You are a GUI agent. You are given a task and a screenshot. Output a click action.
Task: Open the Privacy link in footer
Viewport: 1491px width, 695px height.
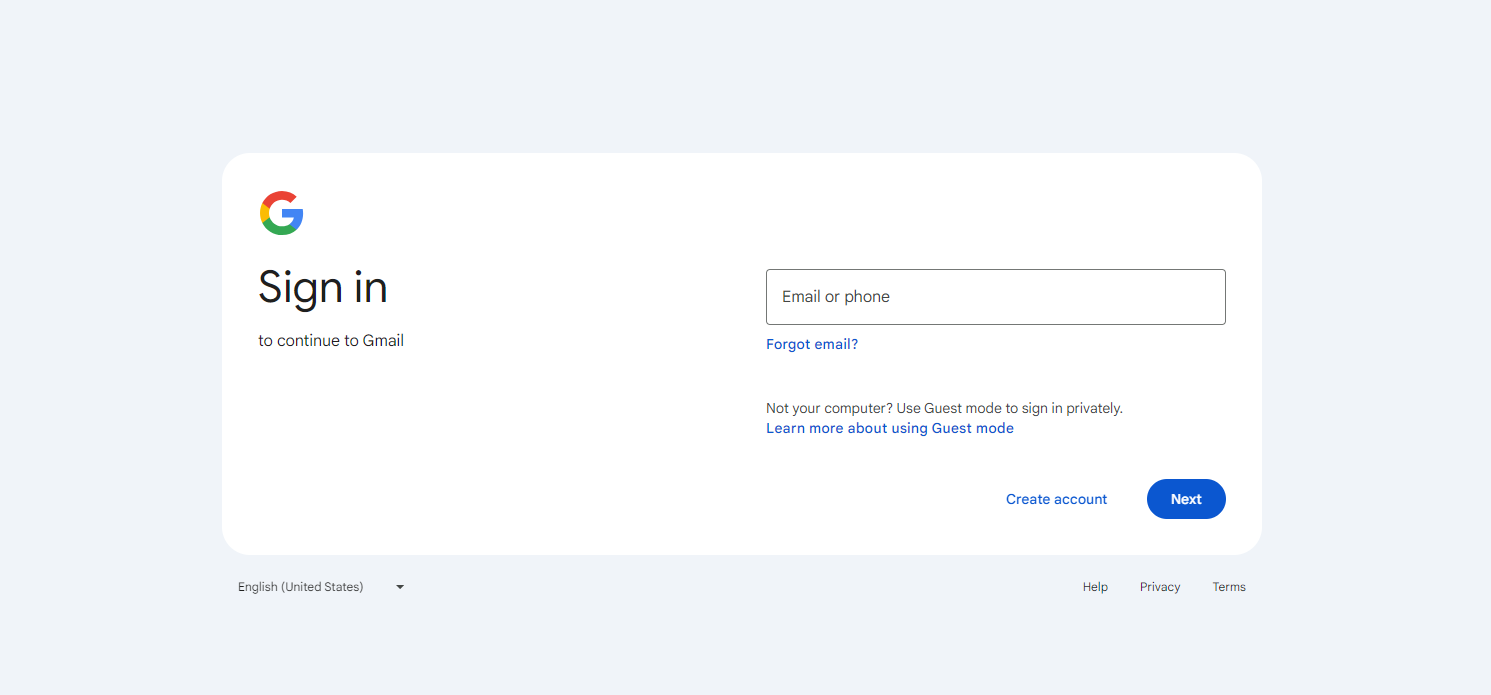click(x=1160, y=587)
